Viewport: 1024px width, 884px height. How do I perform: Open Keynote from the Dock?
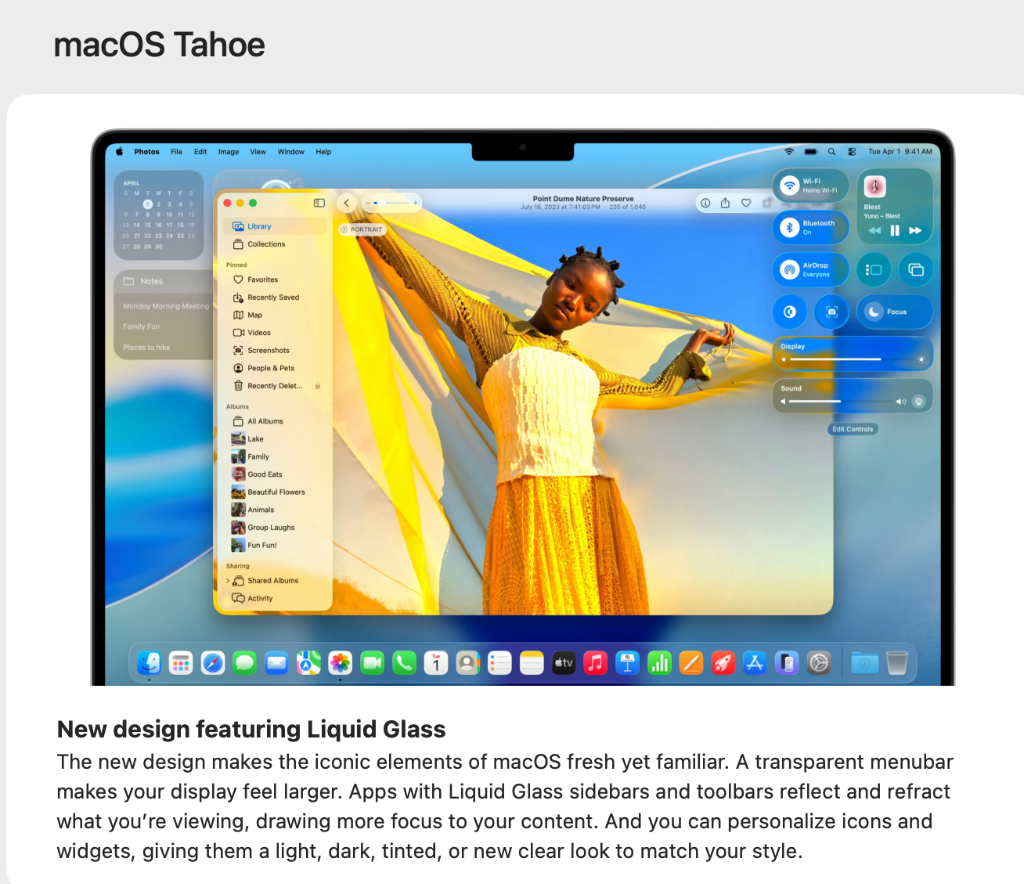click(x=628, y=663)
